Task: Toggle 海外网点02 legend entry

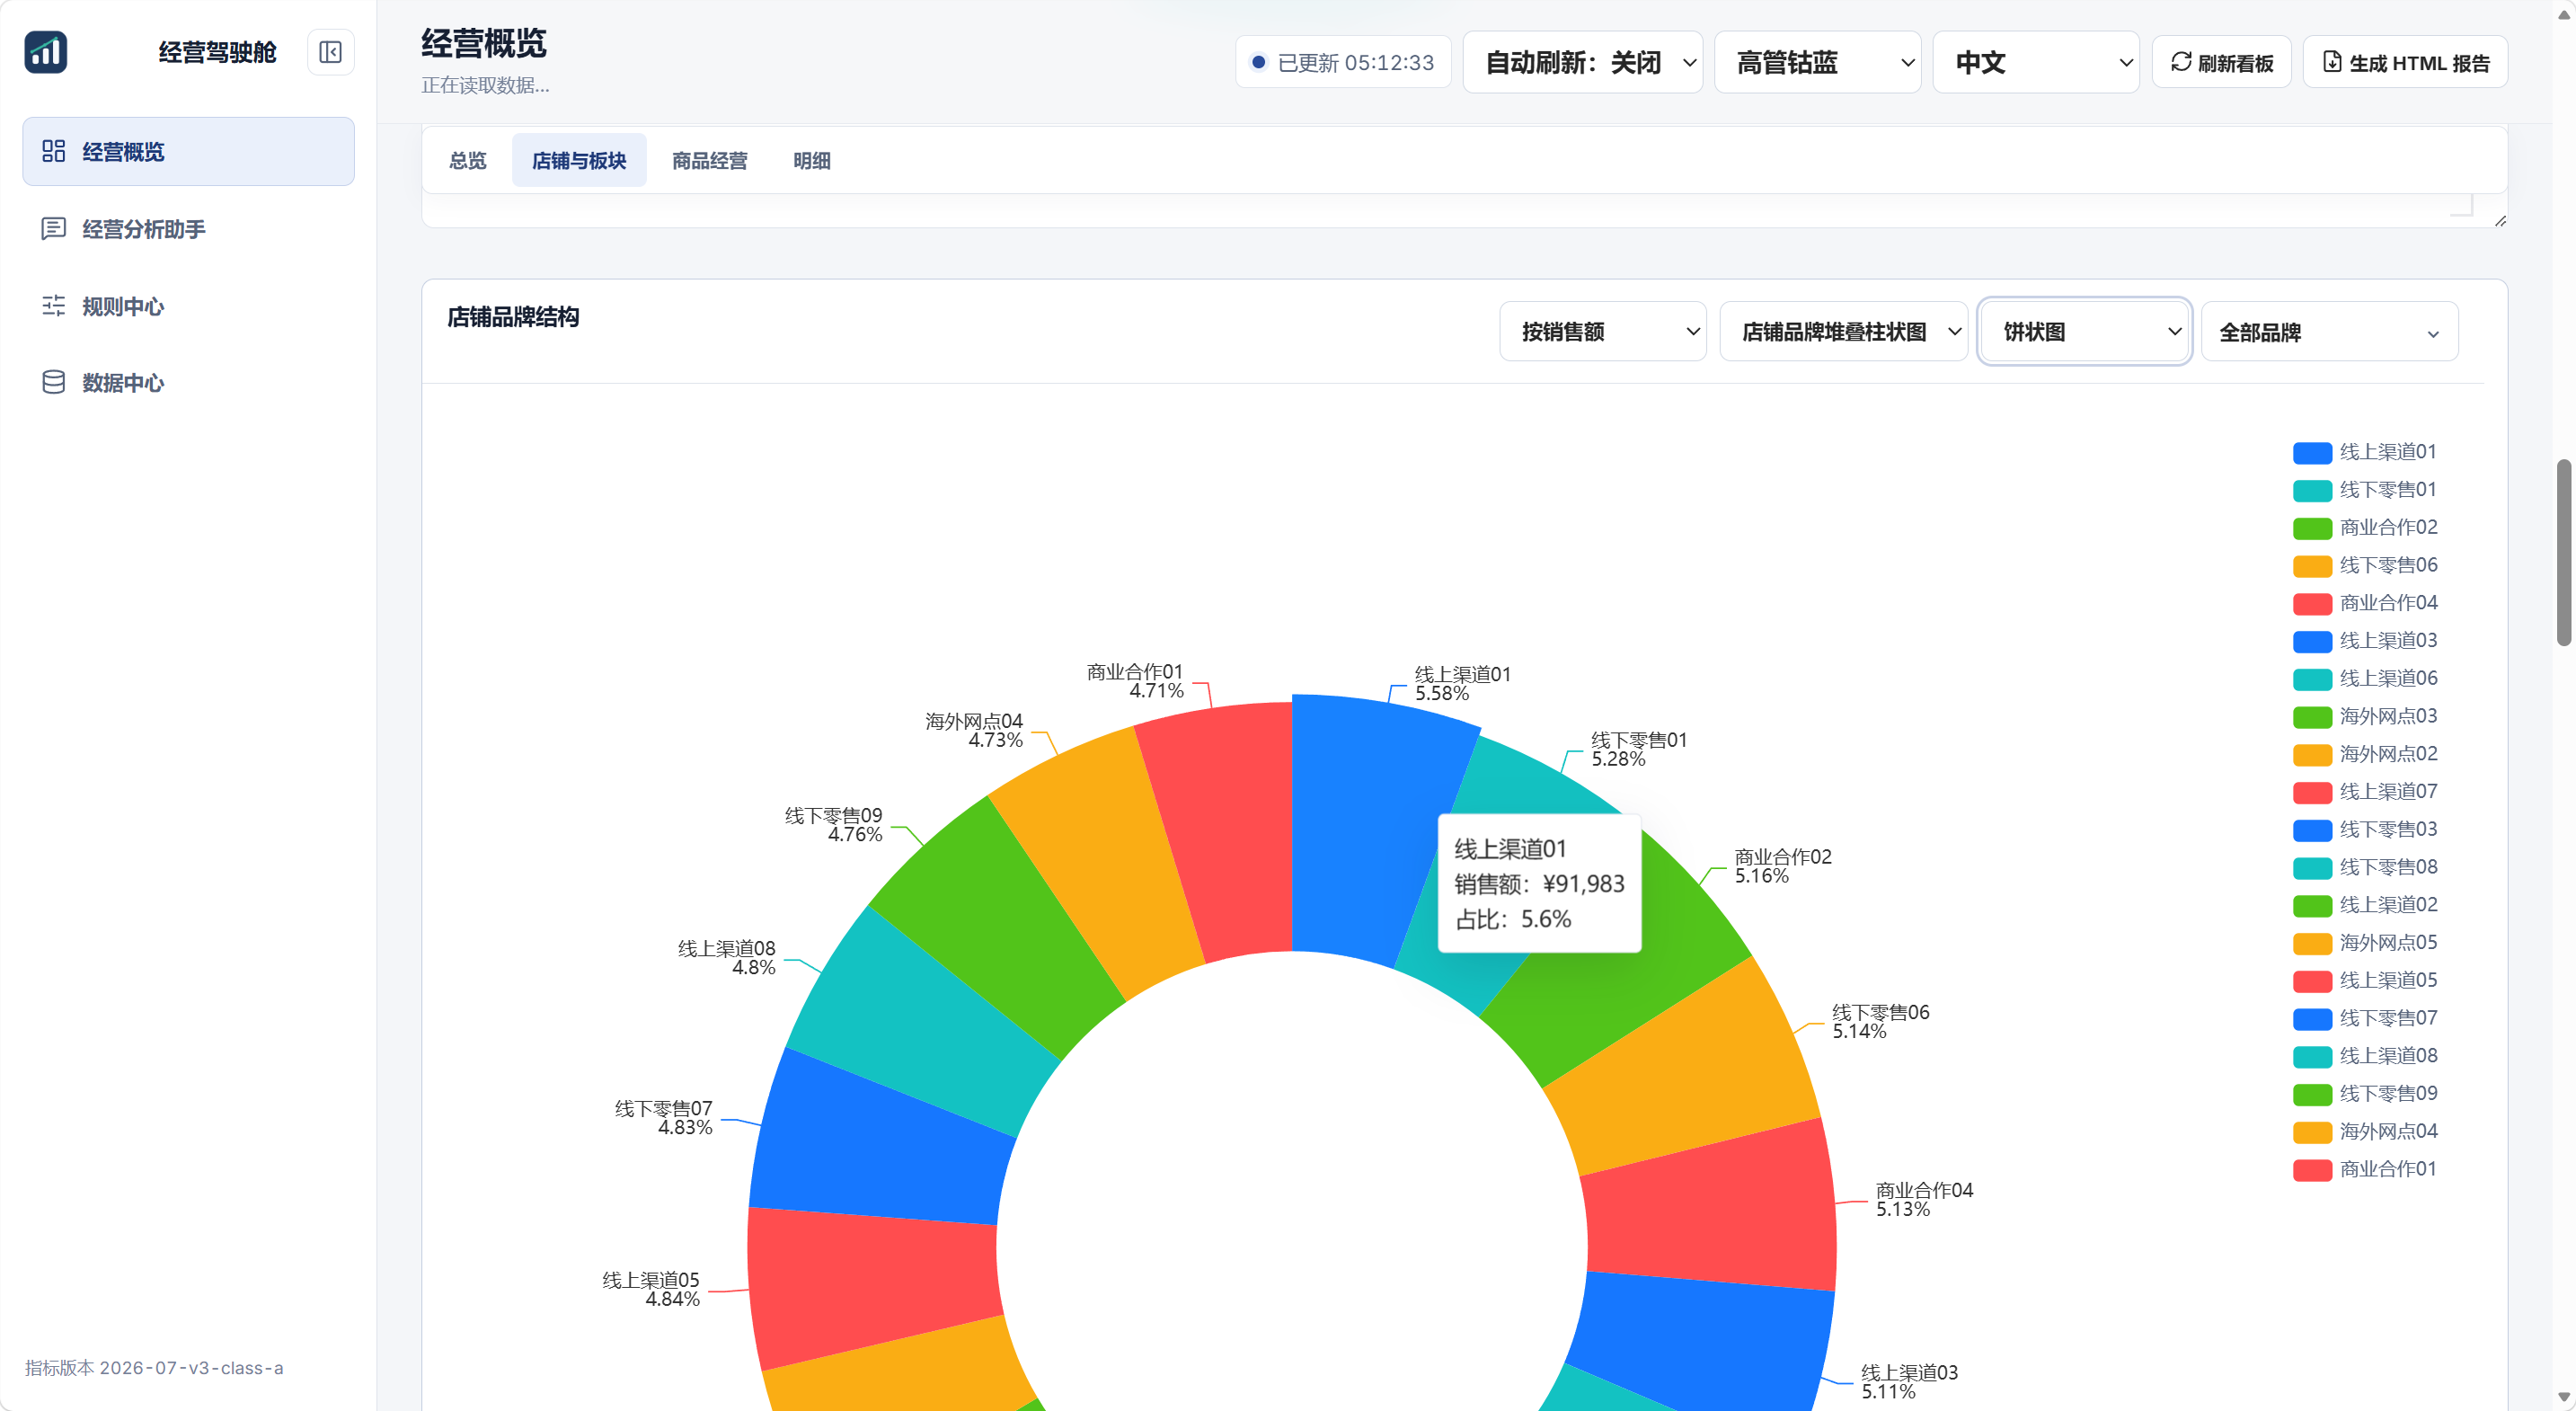Action: click(2365, 754)
